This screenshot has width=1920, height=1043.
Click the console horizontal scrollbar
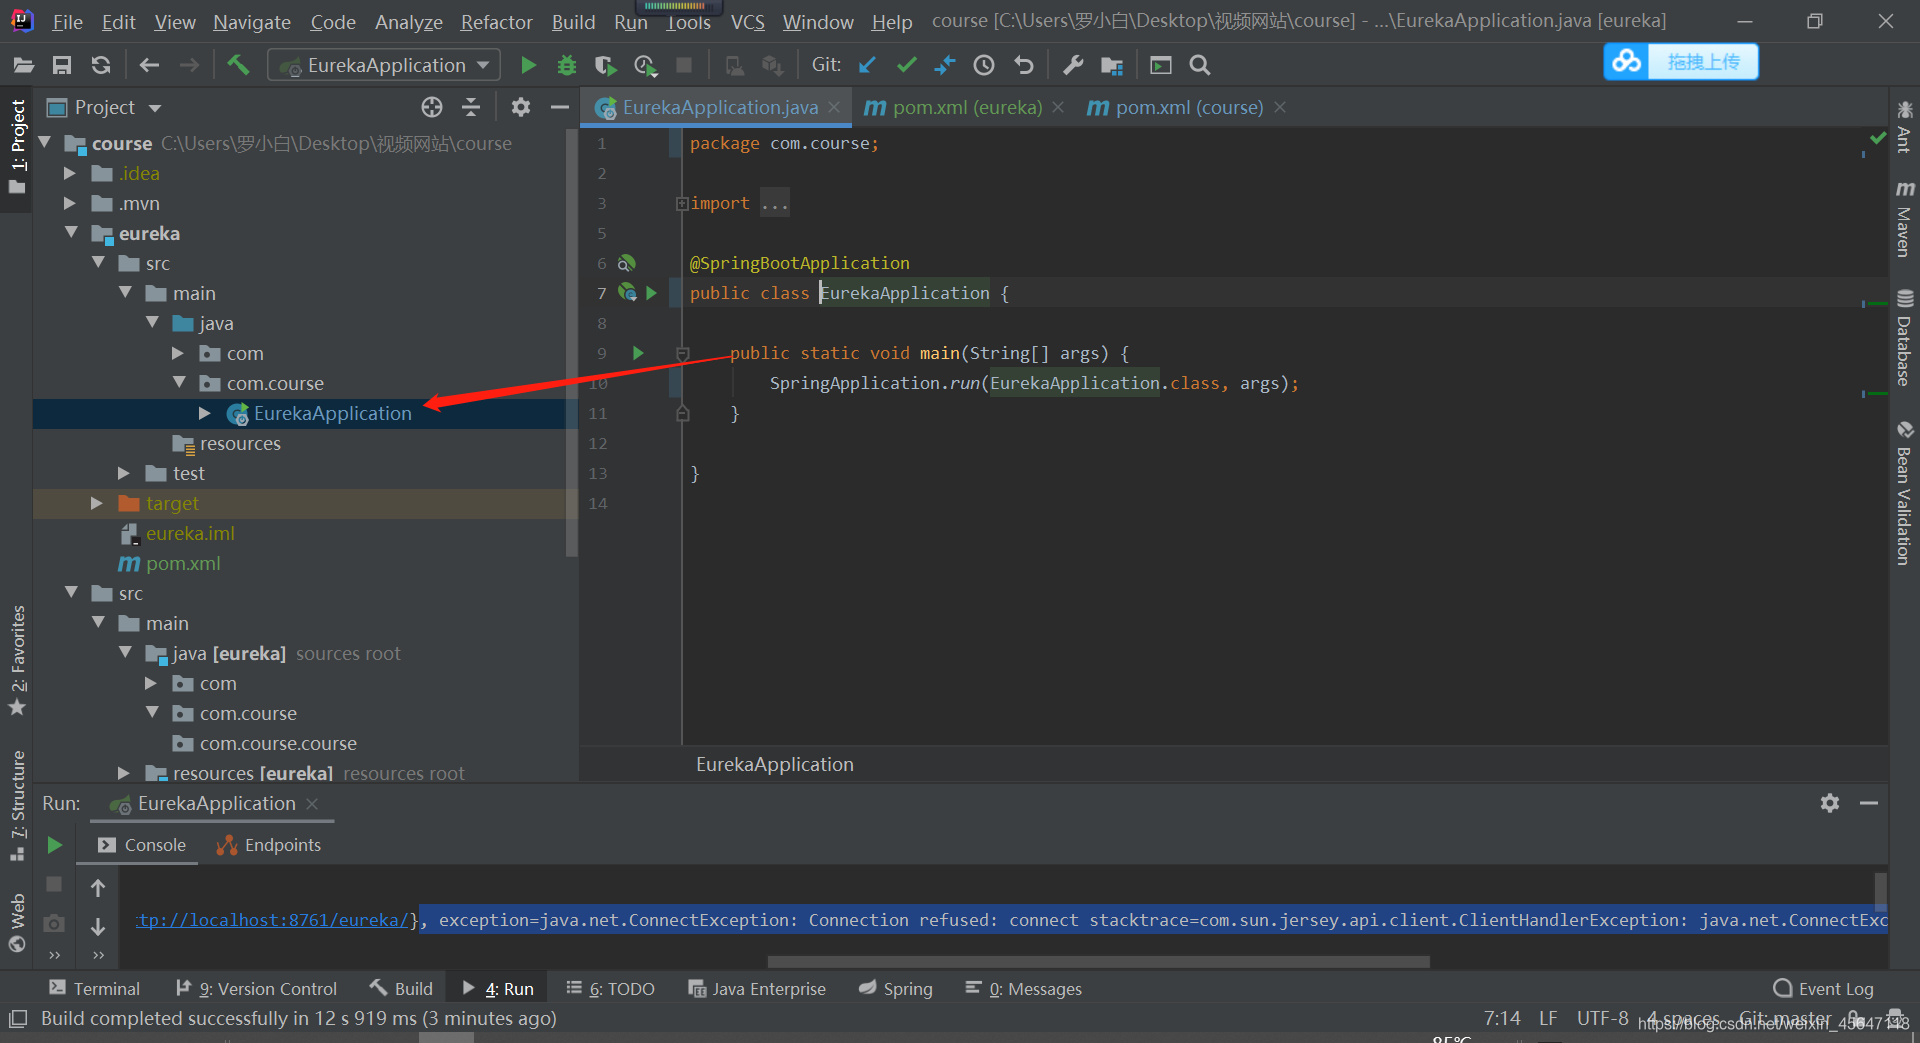(x=1098, y=962)
